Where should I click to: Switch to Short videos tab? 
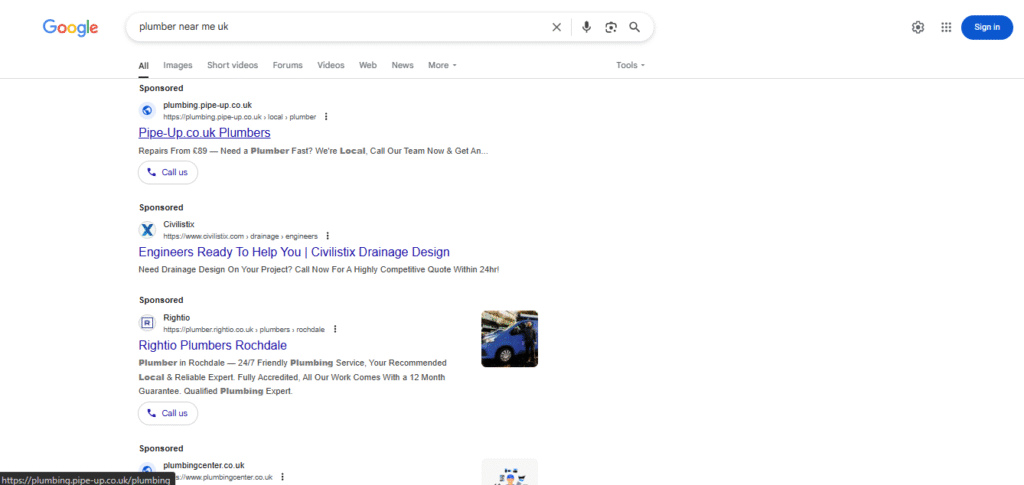pos(232,65)
